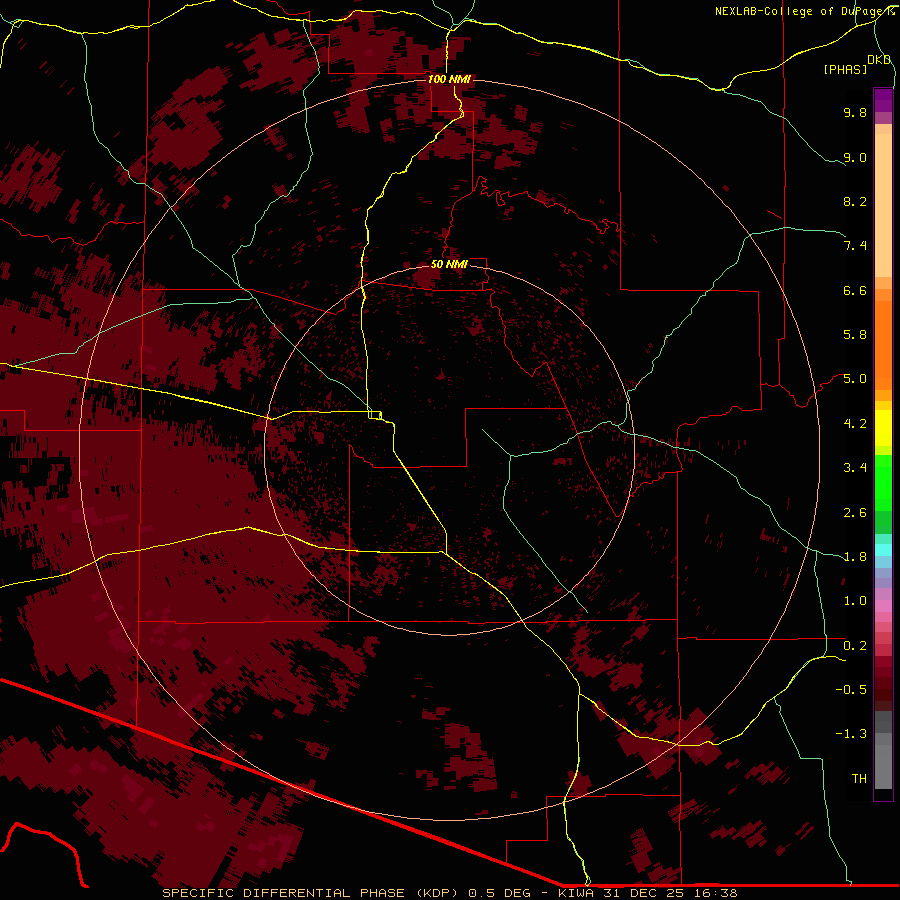900x900 pixels.
Task: Click the -0.5 value on color scale
Action: click(851, 690)
